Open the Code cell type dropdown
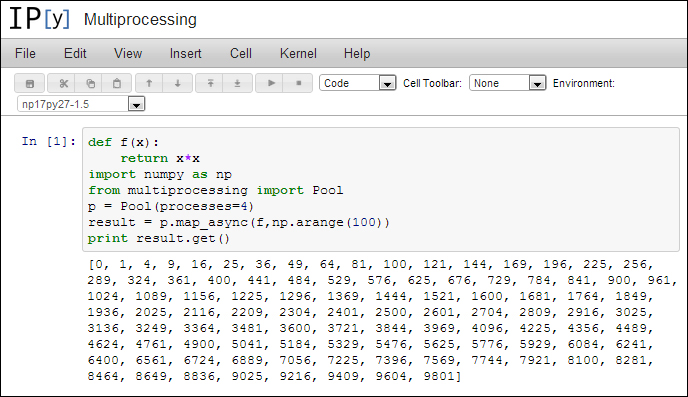Screen dimensions: 688x397 pyautogui.click(x=358, y=83)
